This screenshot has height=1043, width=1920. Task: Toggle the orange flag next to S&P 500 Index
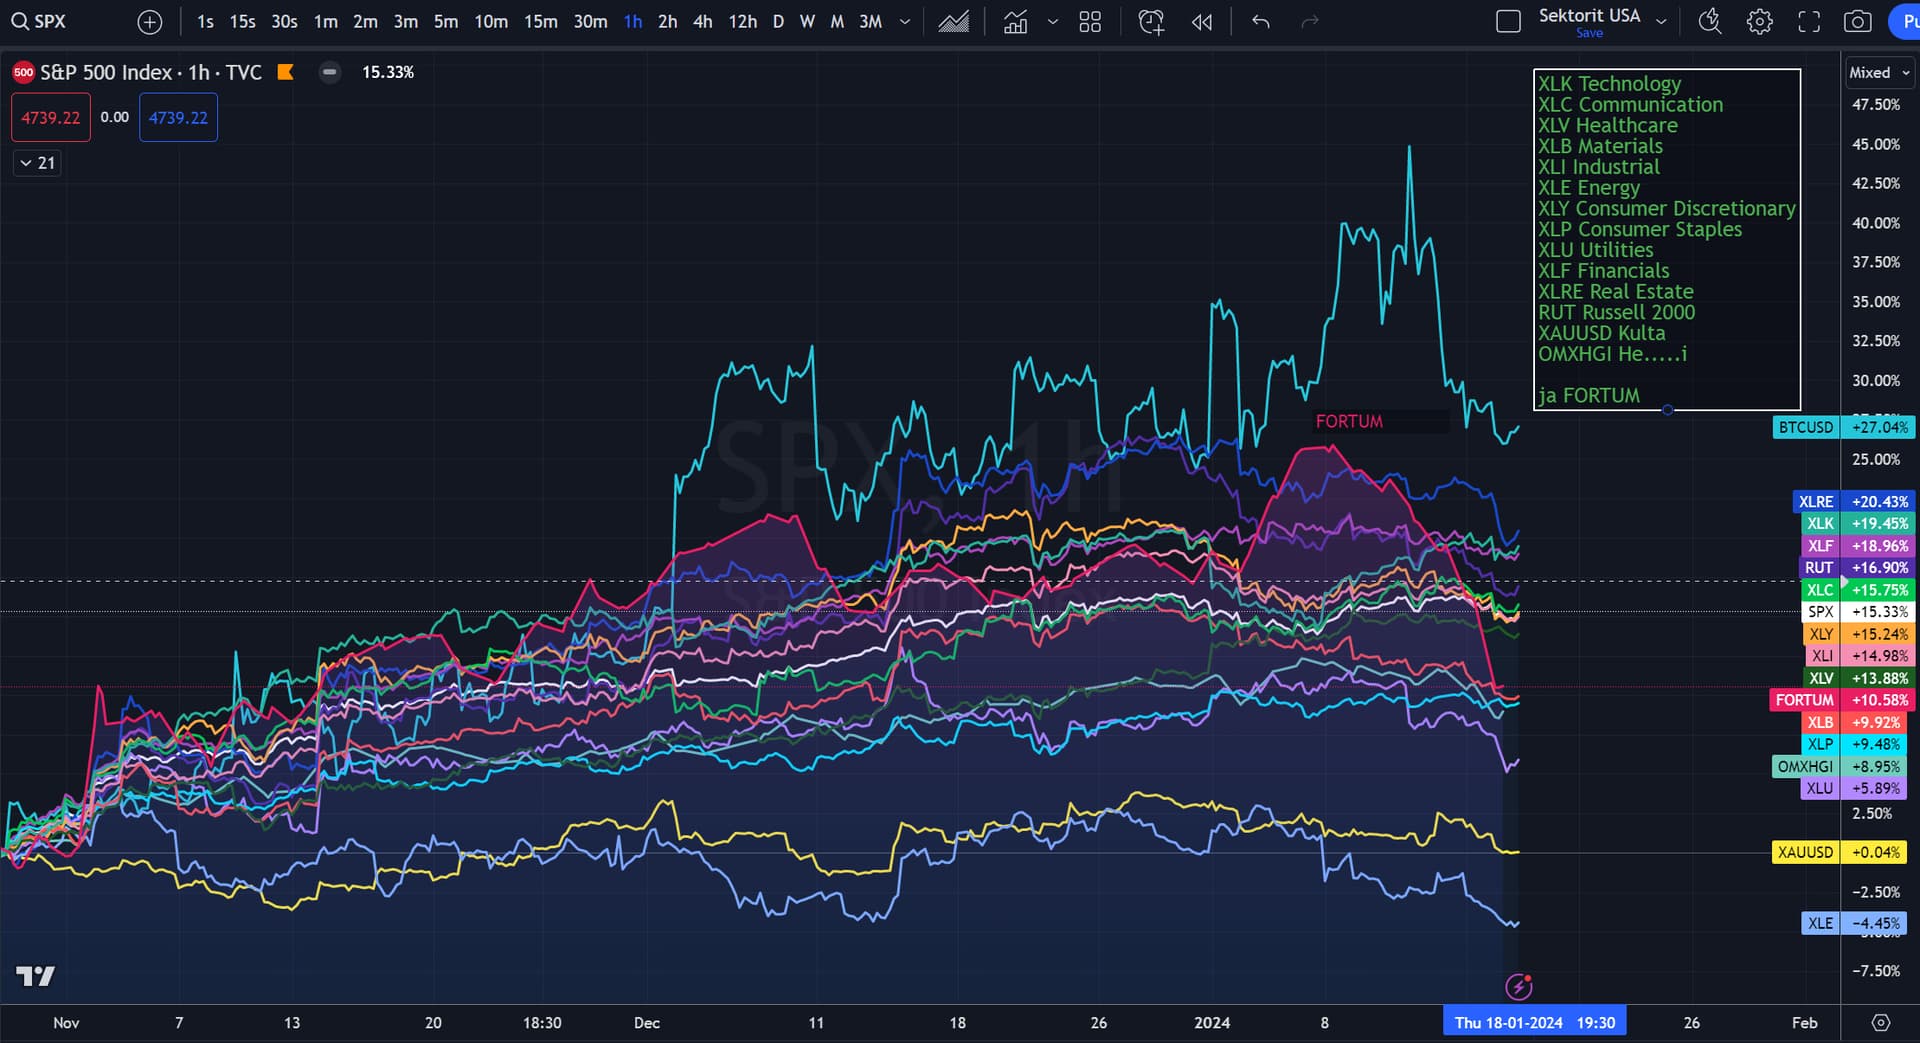(x=286, y=72)
